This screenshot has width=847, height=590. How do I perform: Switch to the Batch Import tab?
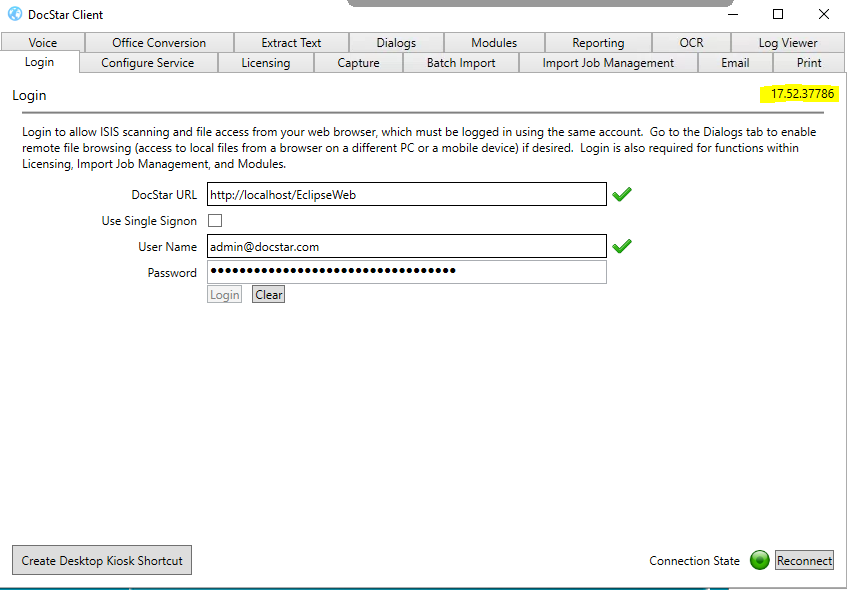click(461, 63)
